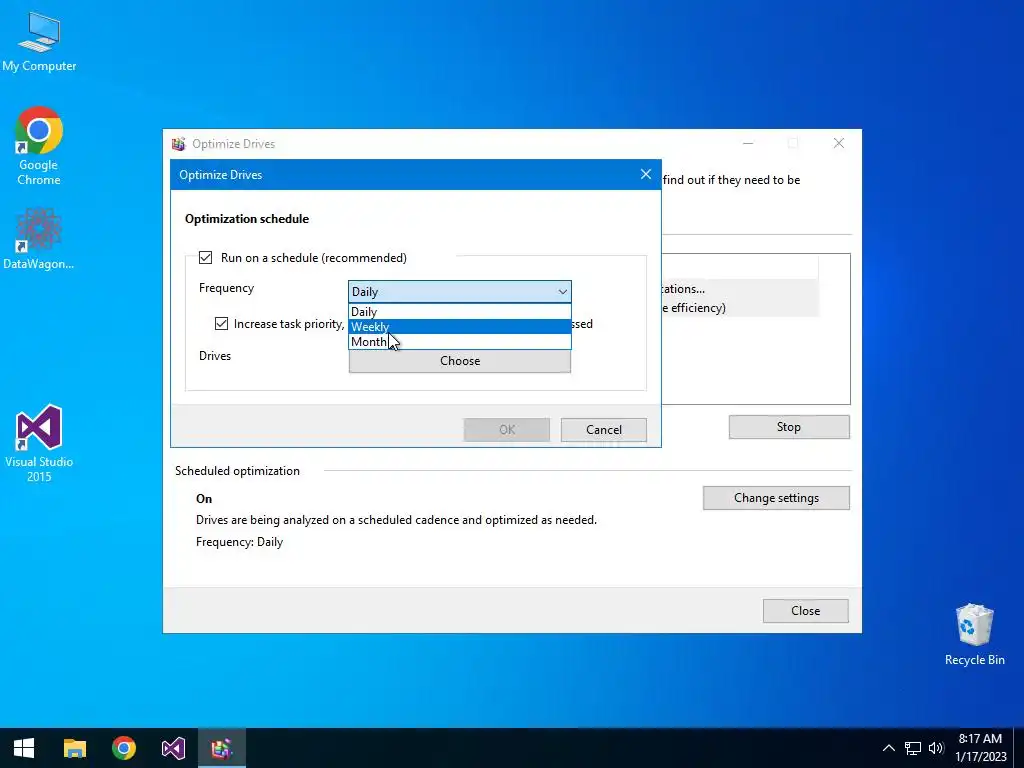Close the main Optimize Drives window
This screenshot has height=768, width=1024.
(839, 144)
